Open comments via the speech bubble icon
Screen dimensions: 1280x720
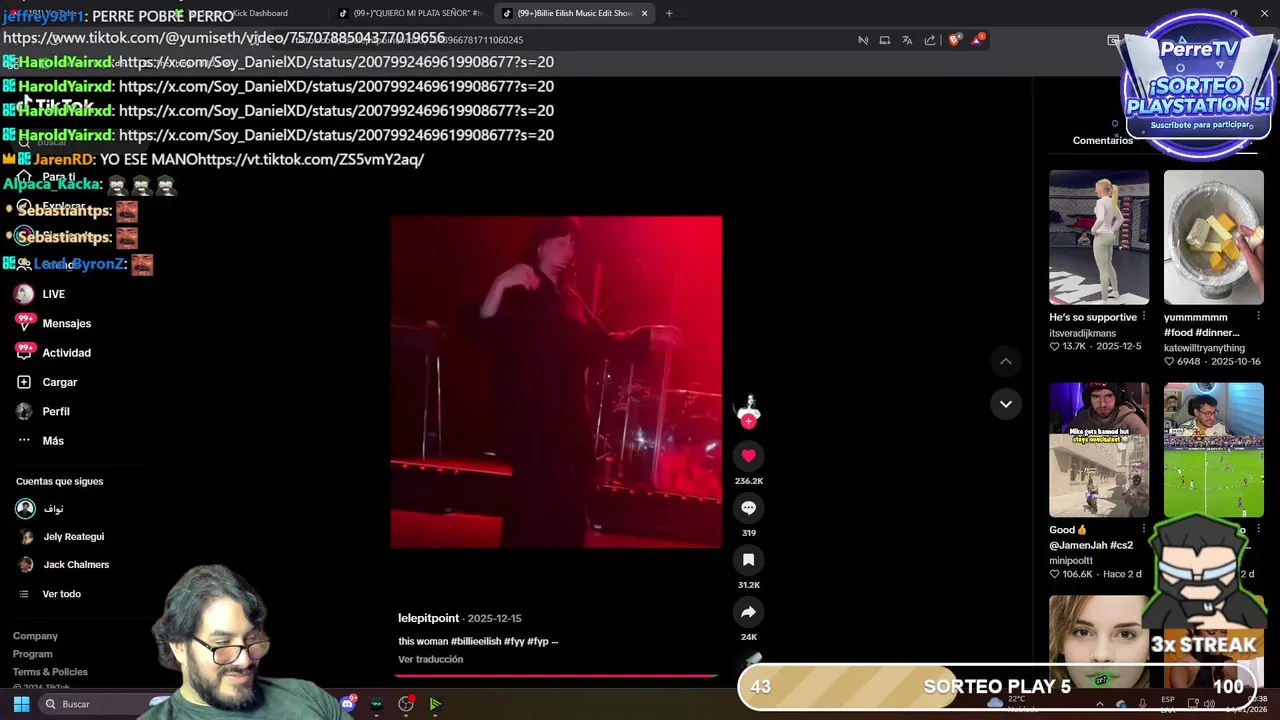[748, 508]
